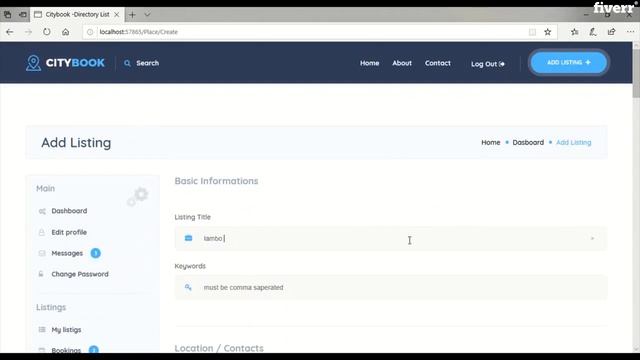Click the search magnifier icon in header
This screenshot has height=360, width=640.
pos(127,63)
